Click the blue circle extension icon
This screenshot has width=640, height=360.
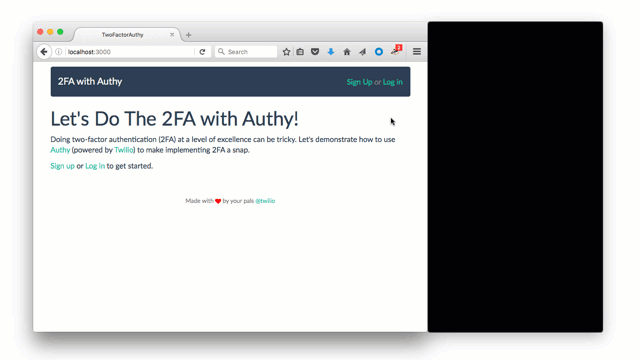coord(379,52)
